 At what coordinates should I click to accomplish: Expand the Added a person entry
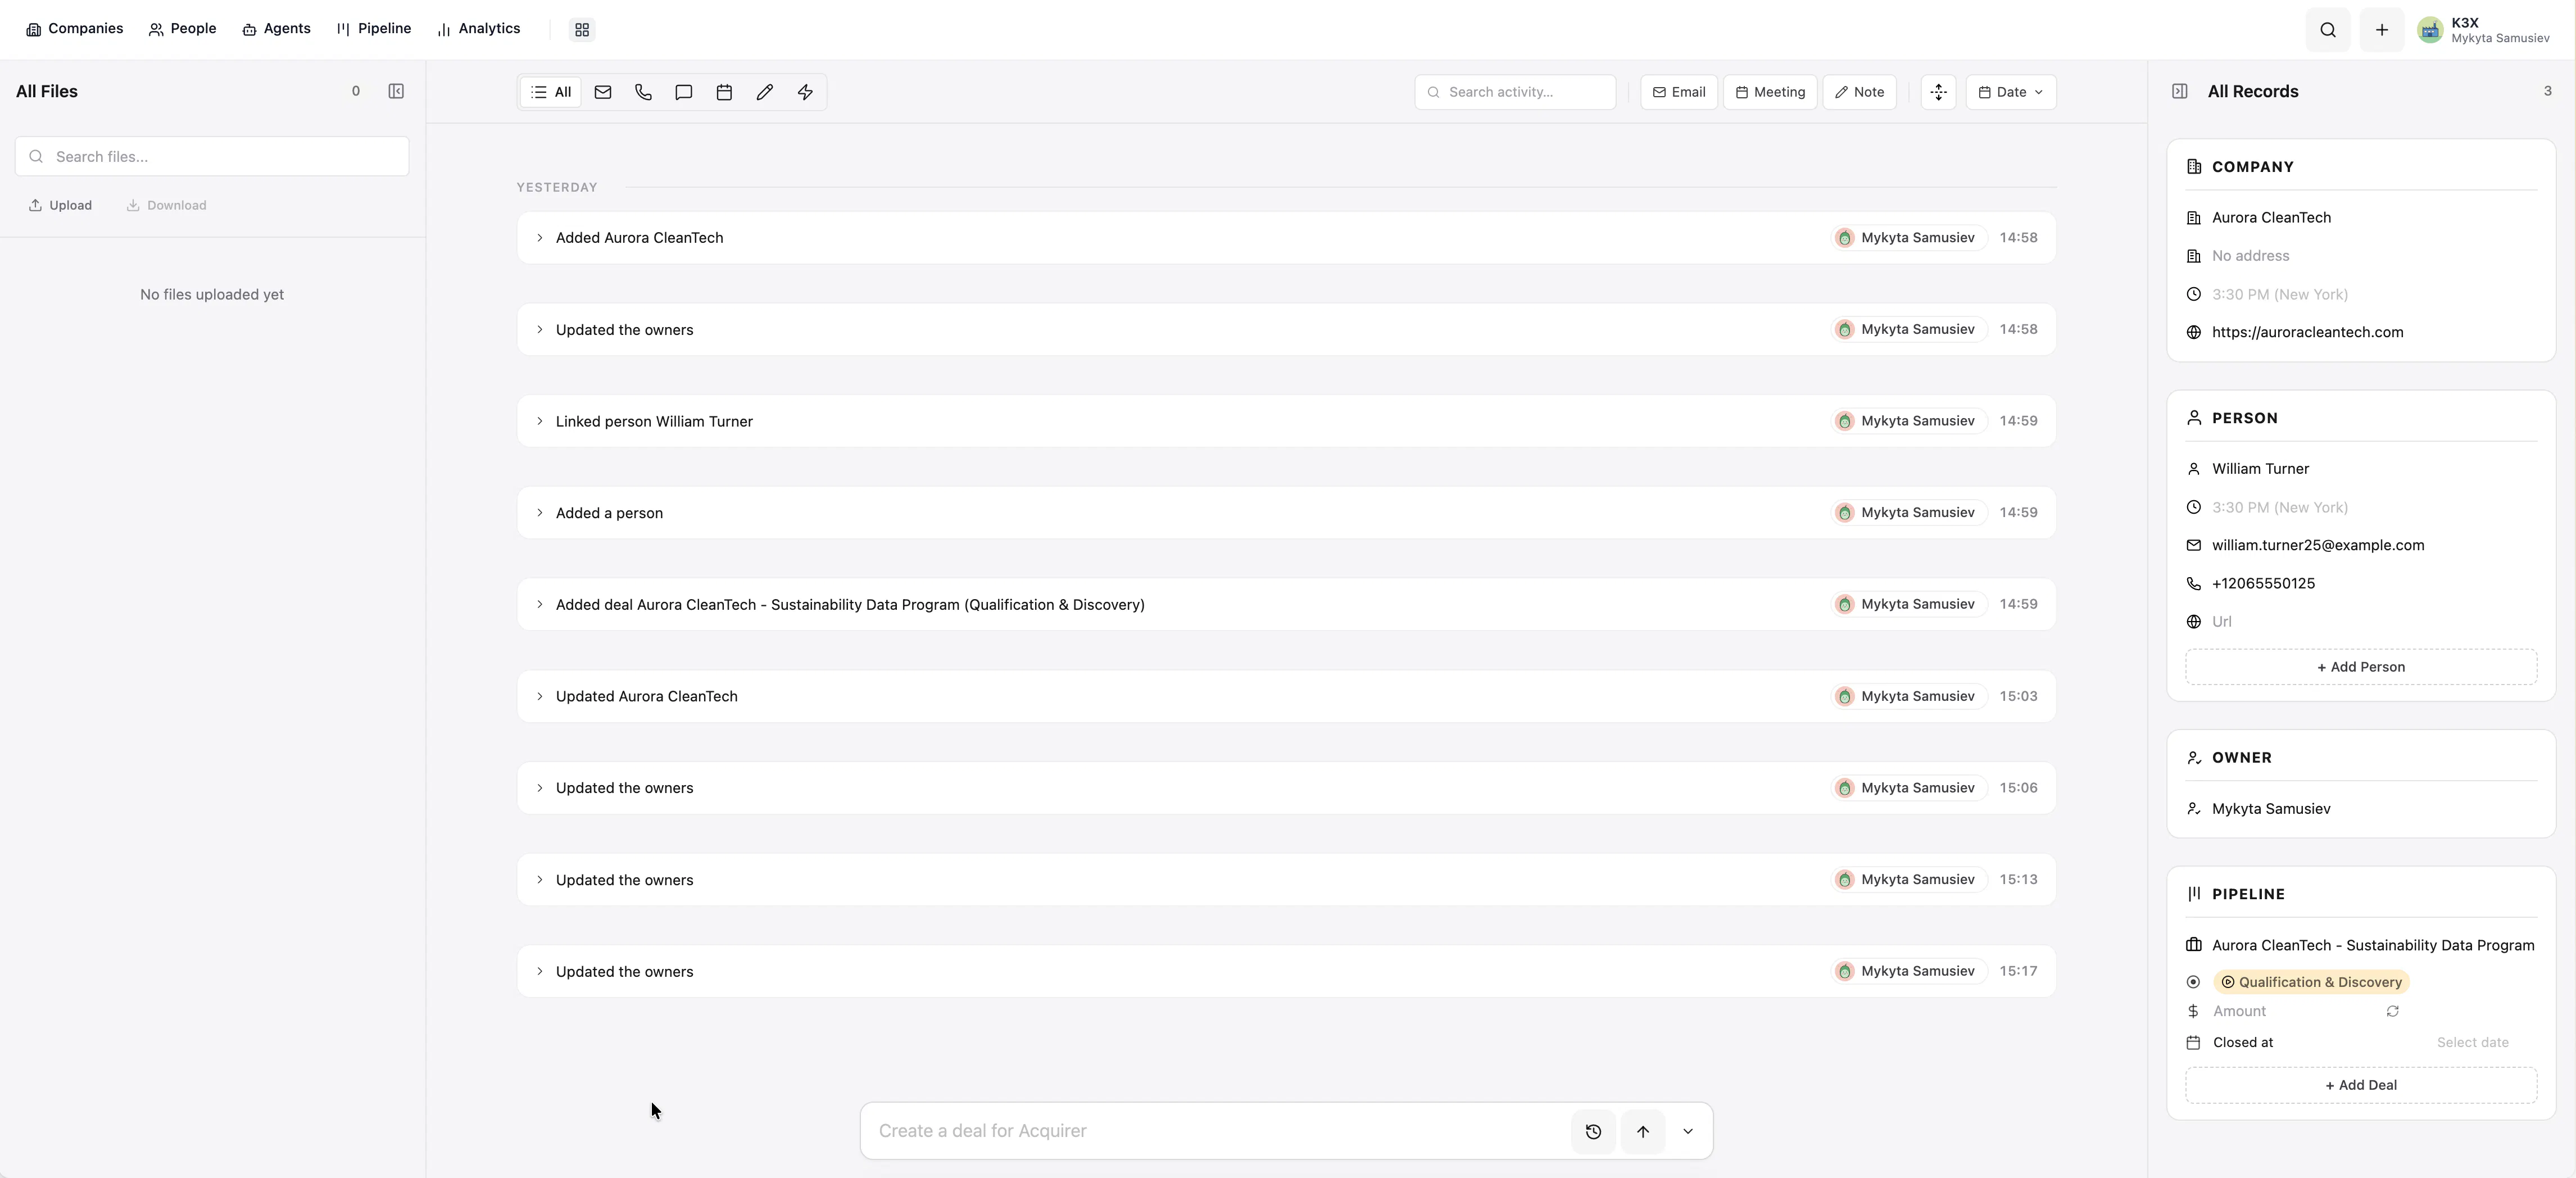click(x=539, y=512)
